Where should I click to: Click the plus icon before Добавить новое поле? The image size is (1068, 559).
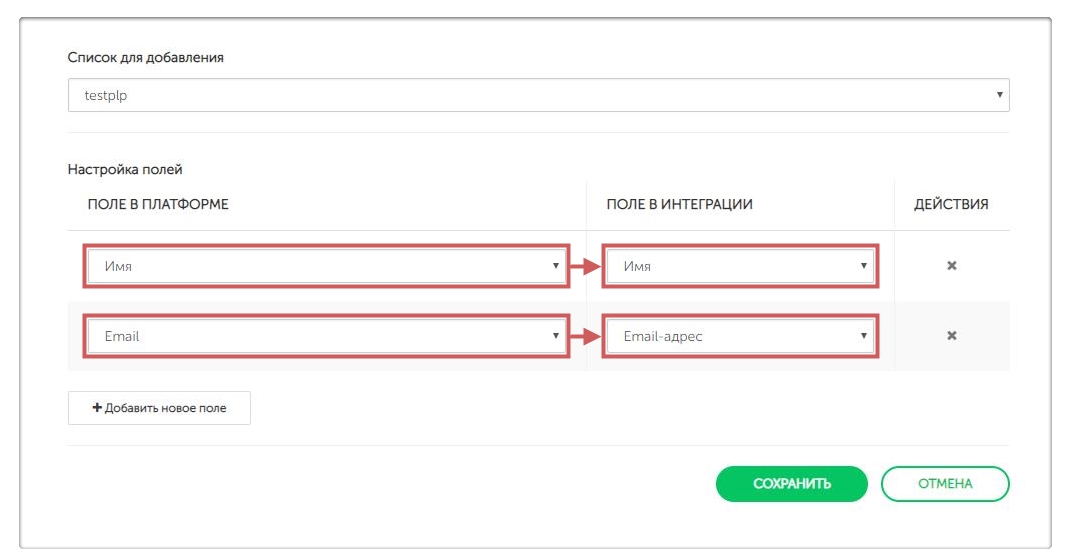(x=97, y=408)
